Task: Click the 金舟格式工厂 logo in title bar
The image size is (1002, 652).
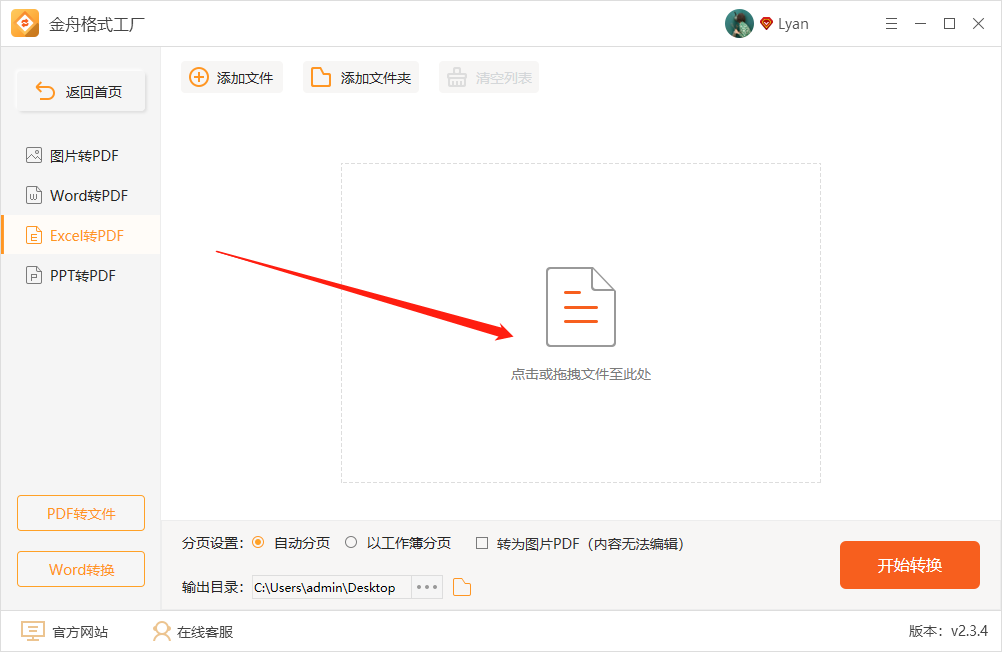Action: coord(25,22)
